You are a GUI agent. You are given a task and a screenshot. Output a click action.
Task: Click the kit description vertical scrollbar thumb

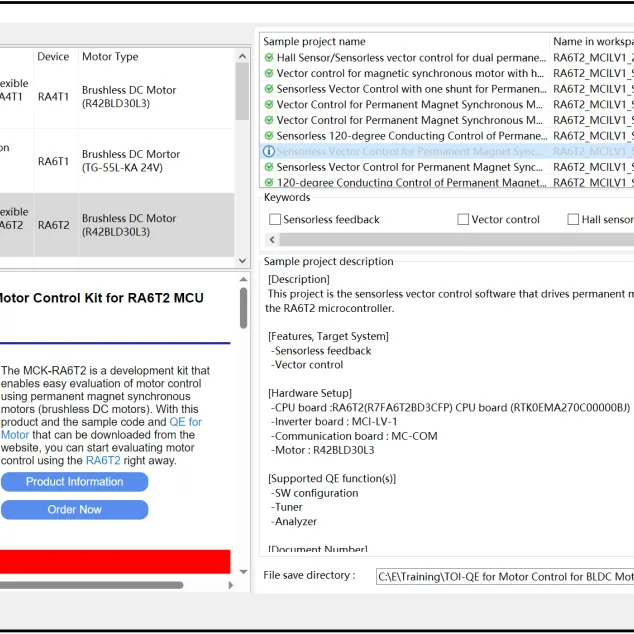click(243, 308)
